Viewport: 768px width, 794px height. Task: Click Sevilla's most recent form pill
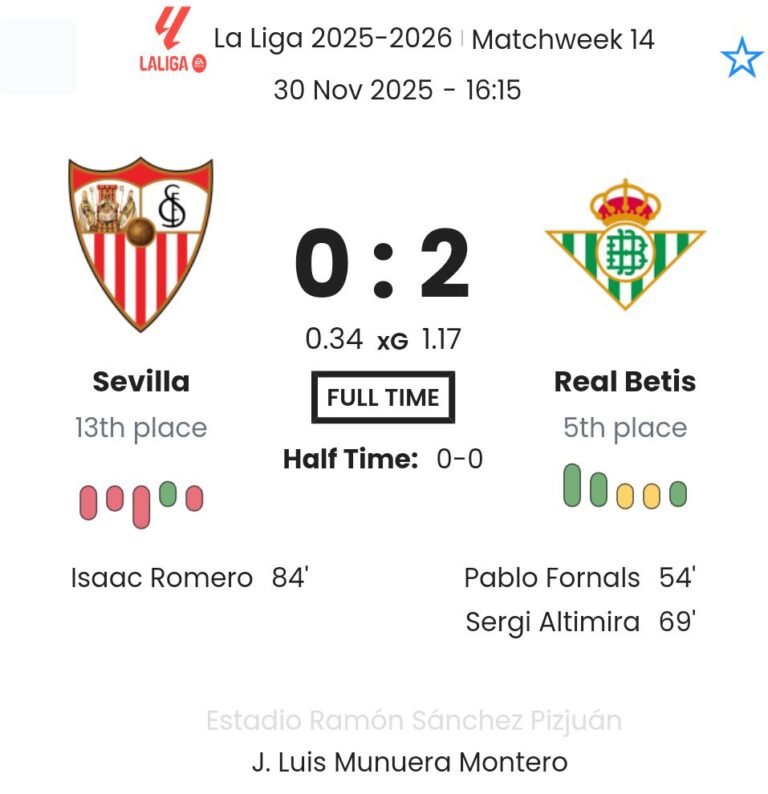194,498
